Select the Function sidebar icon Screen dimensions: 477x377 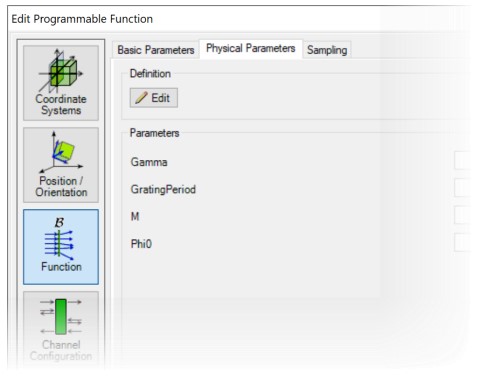tap(61, 247)
